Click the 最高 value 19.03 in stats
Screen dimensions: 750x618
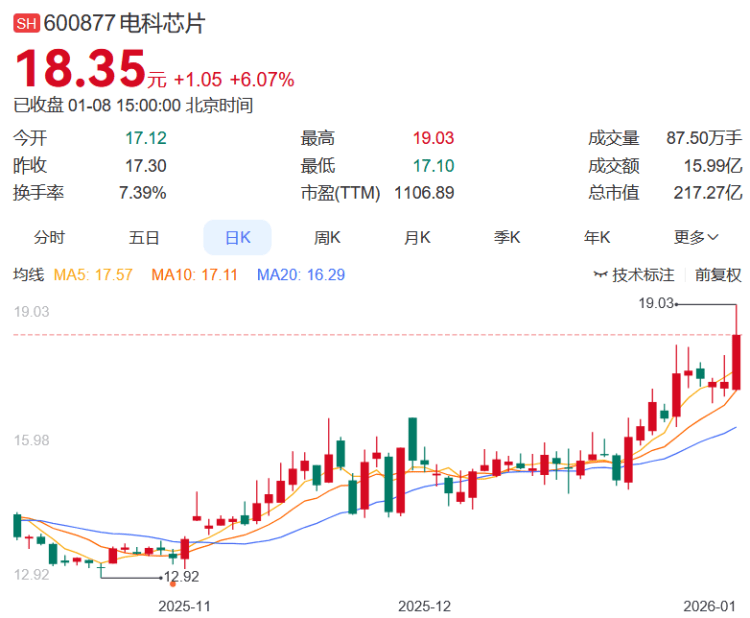[433, 138]
